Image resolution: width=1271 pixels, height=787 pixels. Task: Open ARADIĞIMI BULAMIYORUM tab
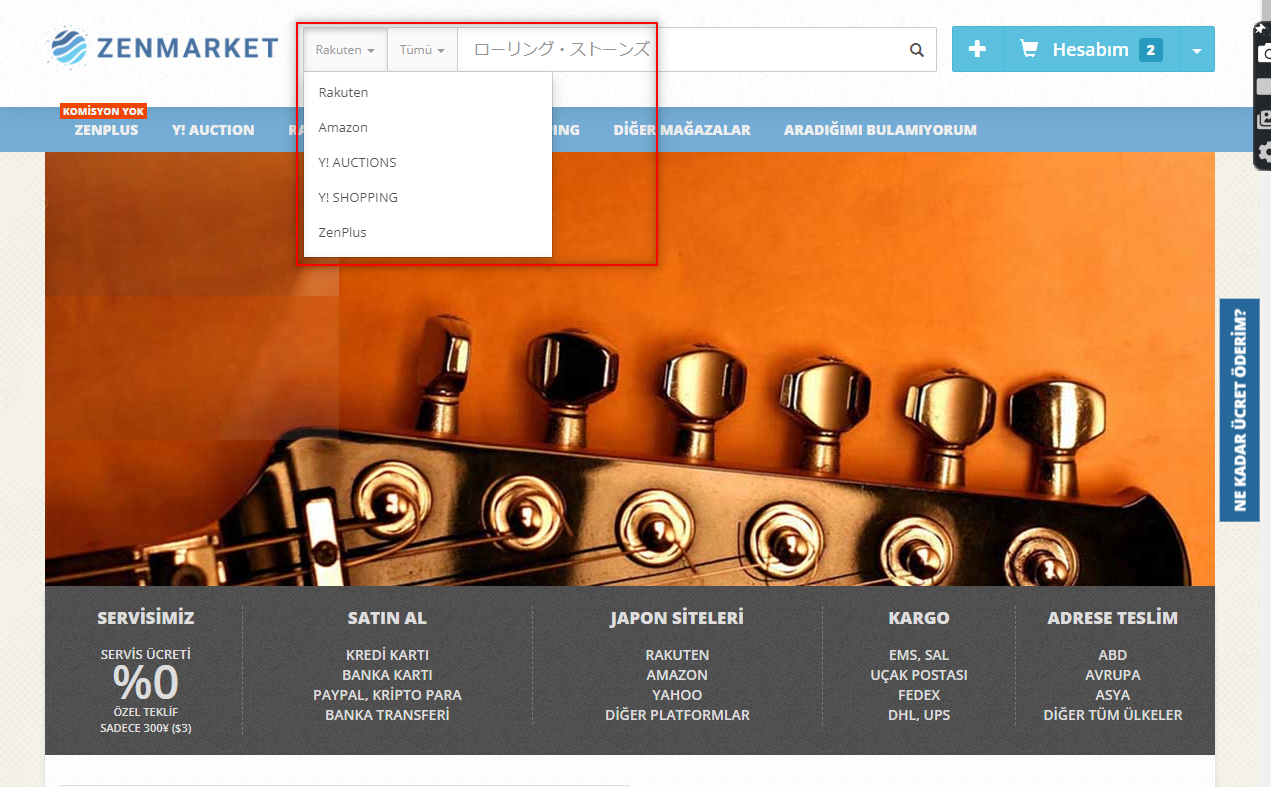coord(880,130)
